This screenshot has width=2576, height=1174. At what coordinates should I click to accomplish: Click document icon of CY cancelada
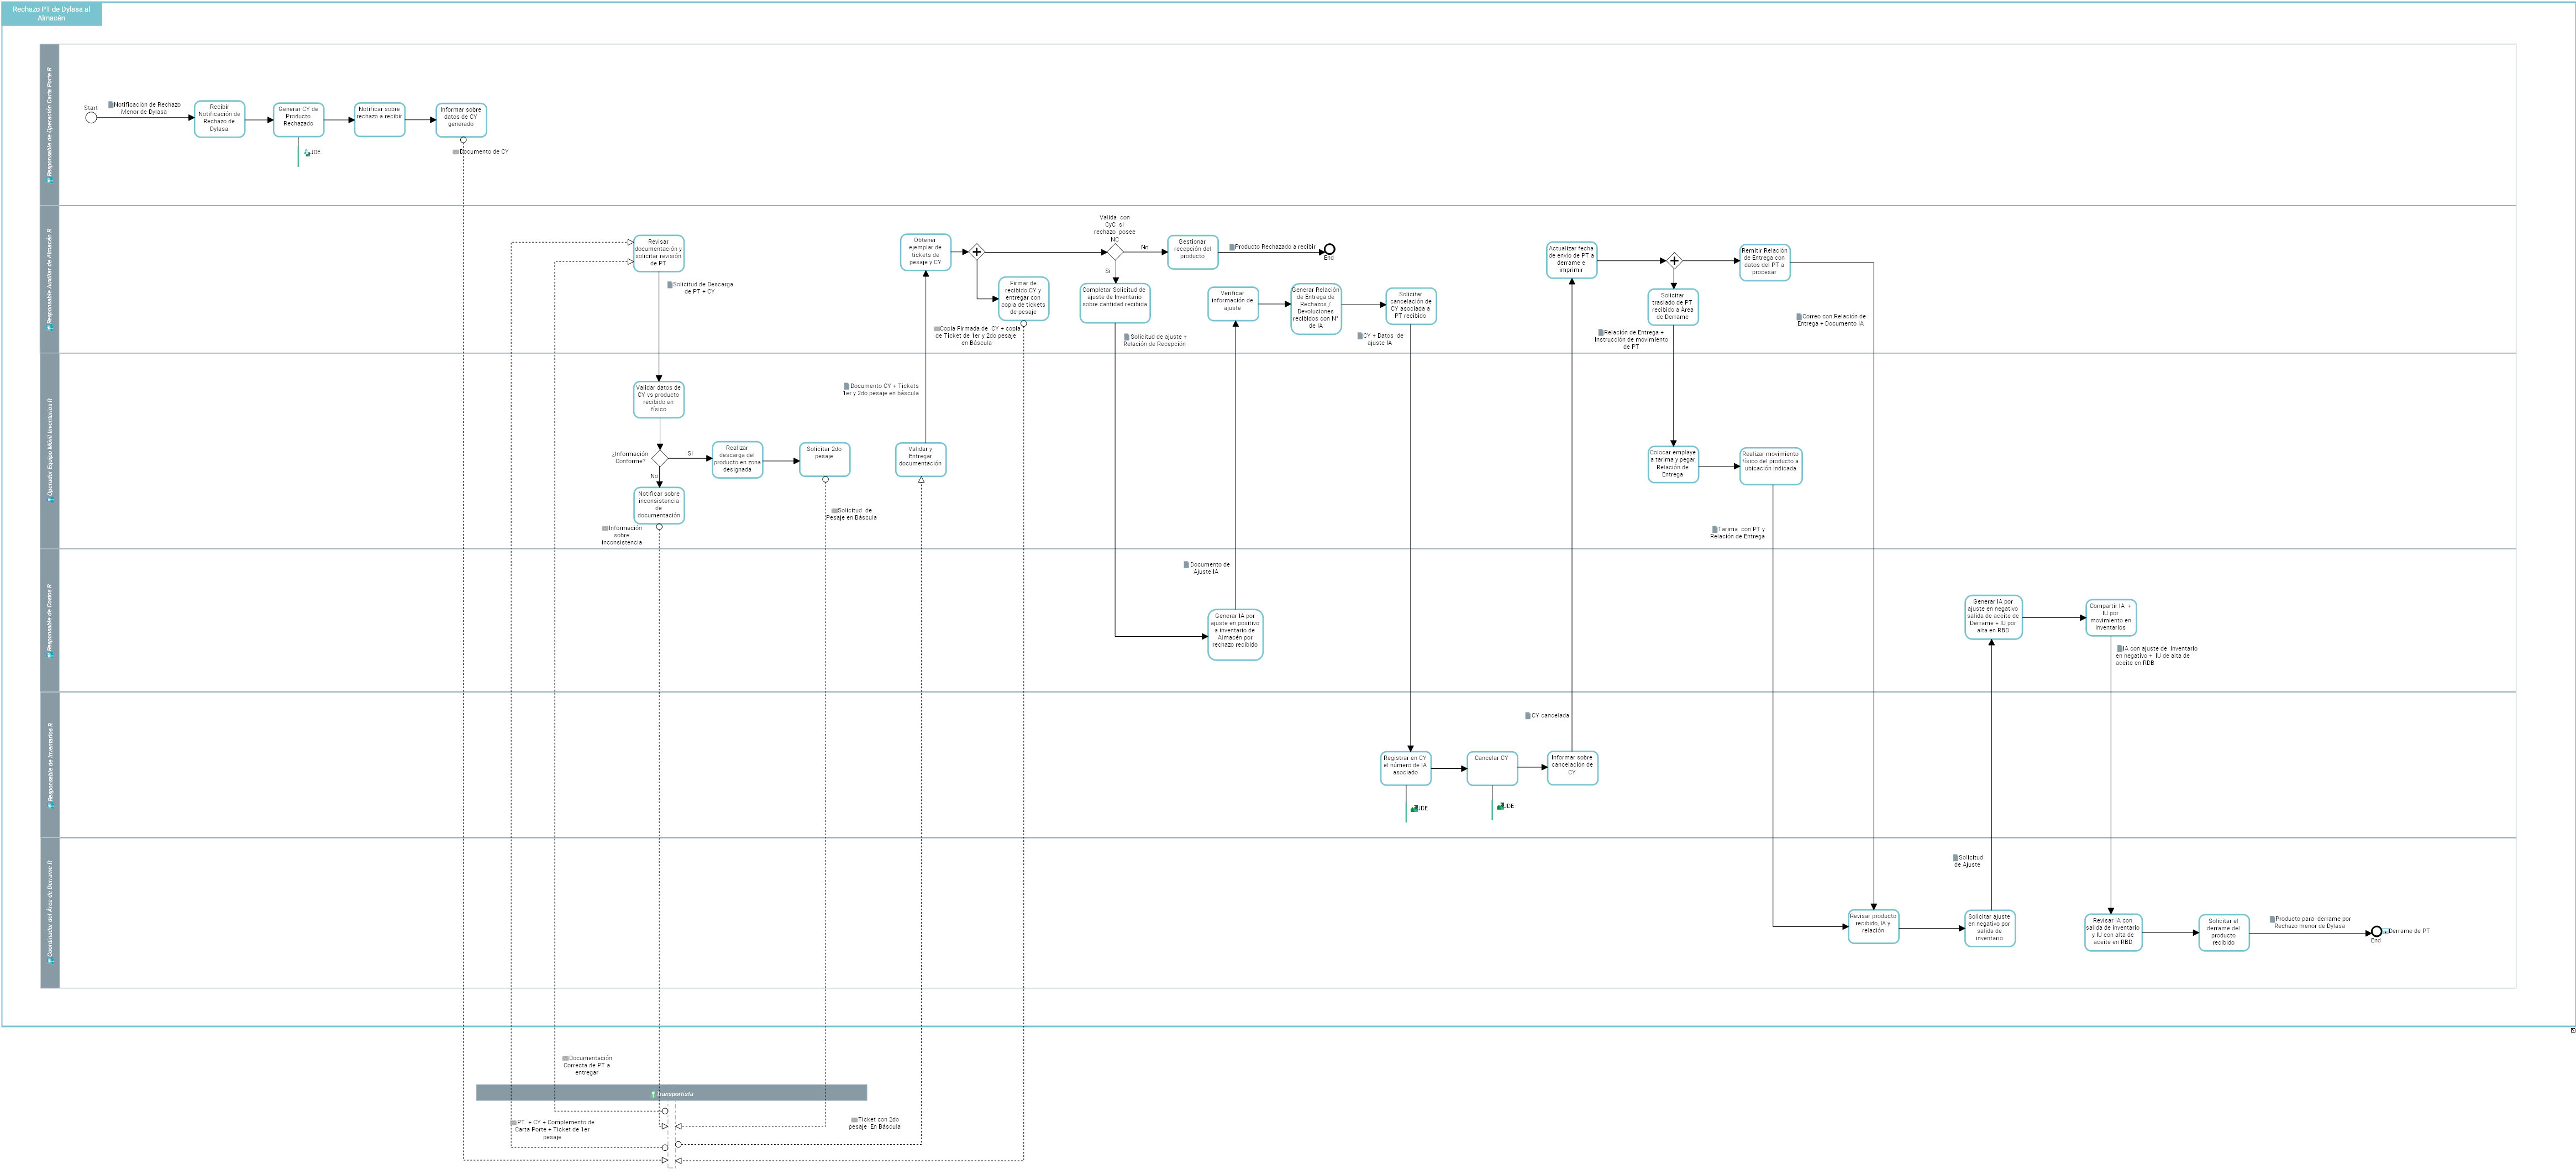(1528, 716)
